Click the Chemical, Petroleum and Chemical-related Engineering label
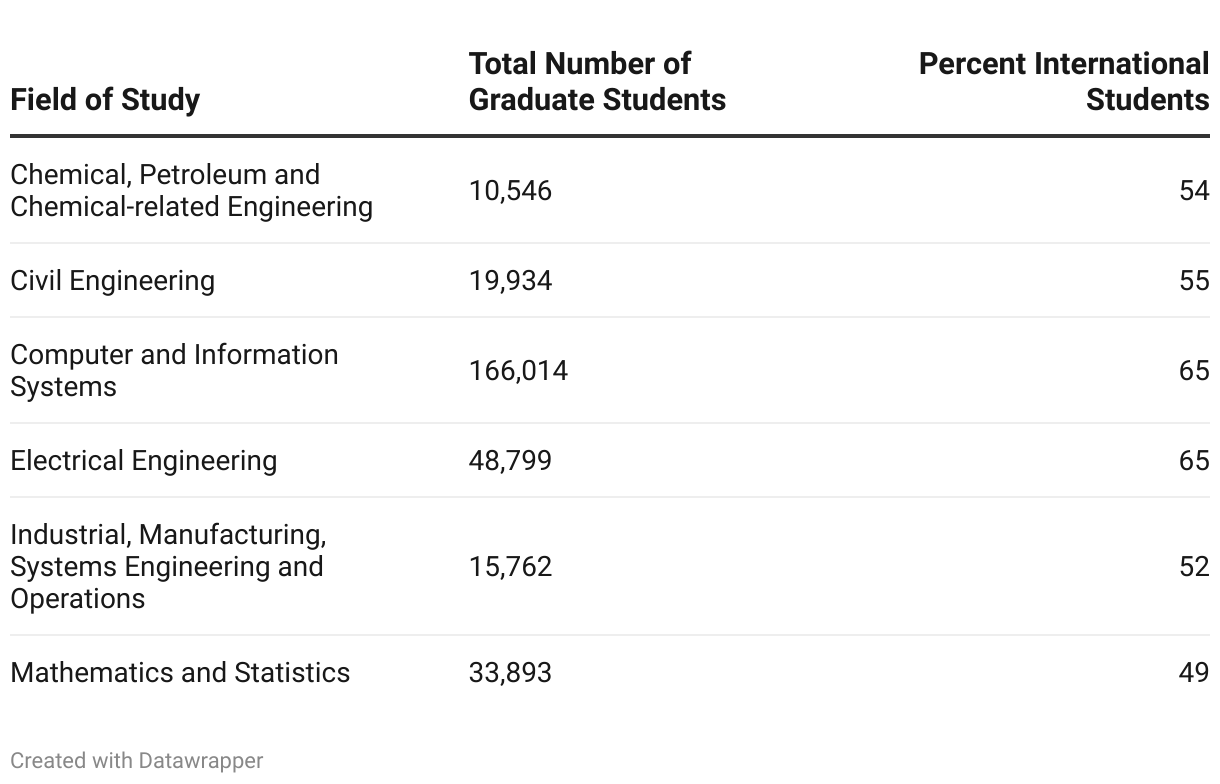 tap(191, 191)
